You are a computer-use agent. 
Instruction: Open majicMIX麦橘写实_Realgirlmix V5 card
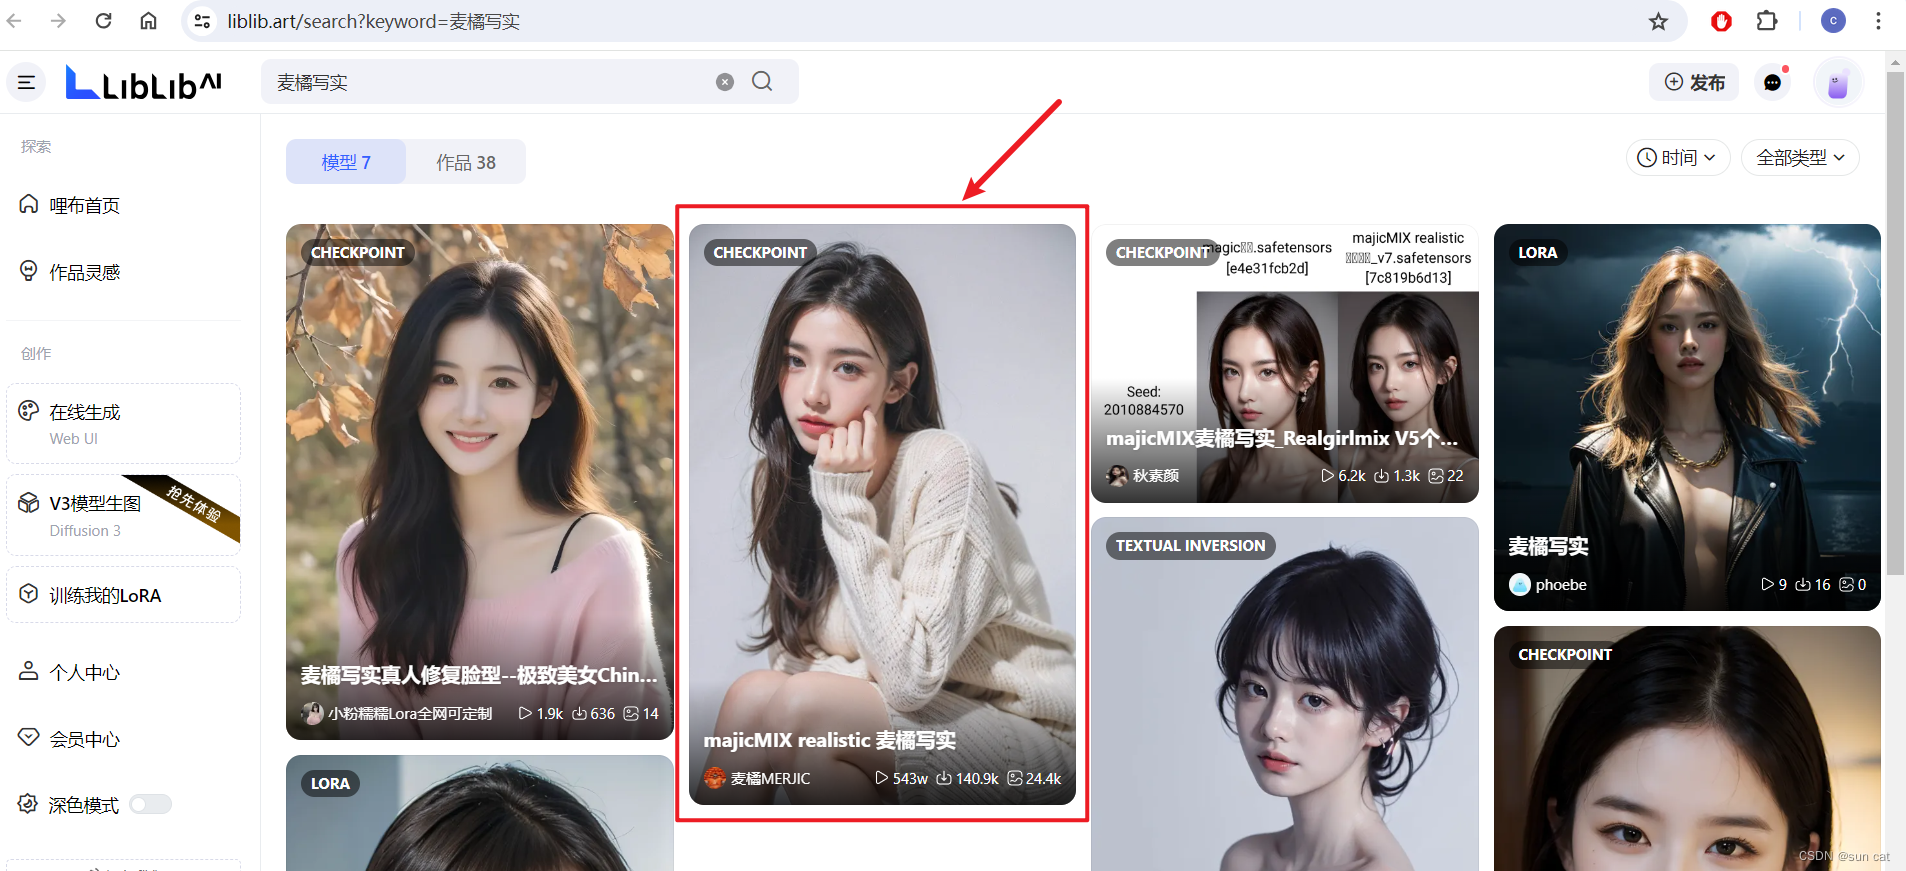[1285, 363]
